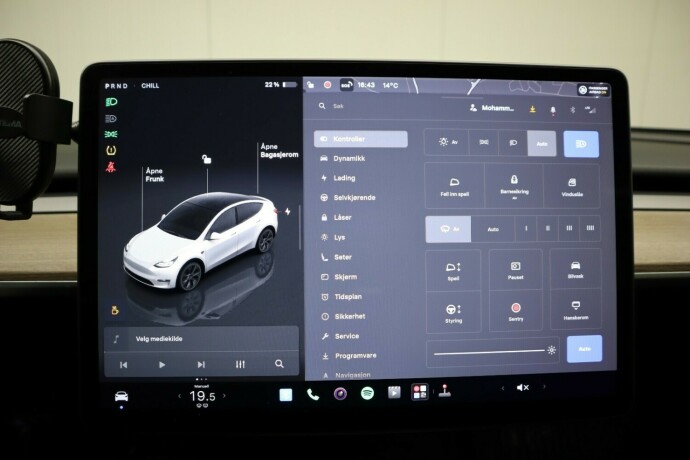Launch Spotify from the dock
The width and height of the screenshot is (690, 460).
(x=367, y=393)
